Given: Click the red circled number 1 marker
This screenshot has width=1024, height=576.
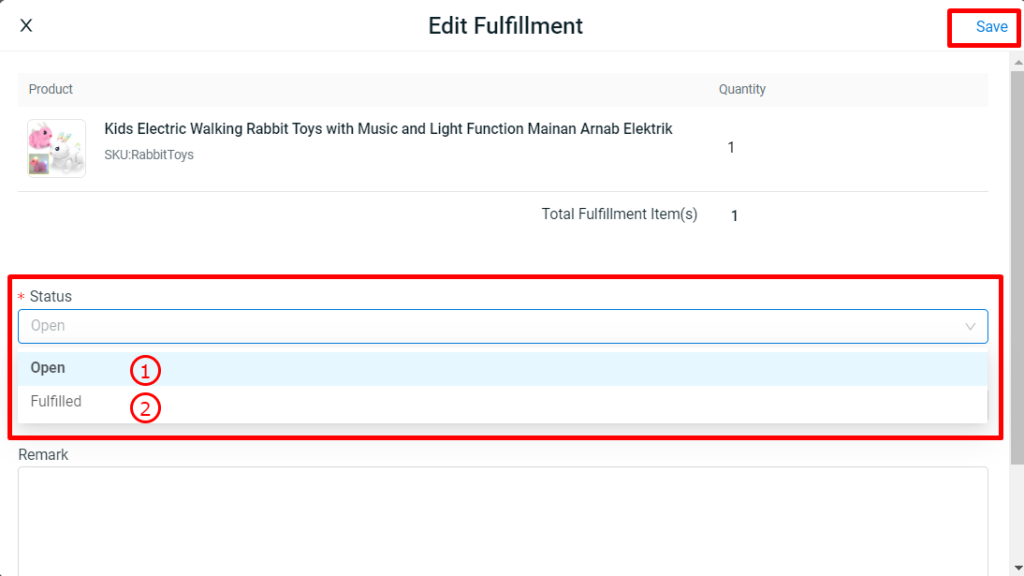Looking at the screenshot, I should tap(146, 371).
